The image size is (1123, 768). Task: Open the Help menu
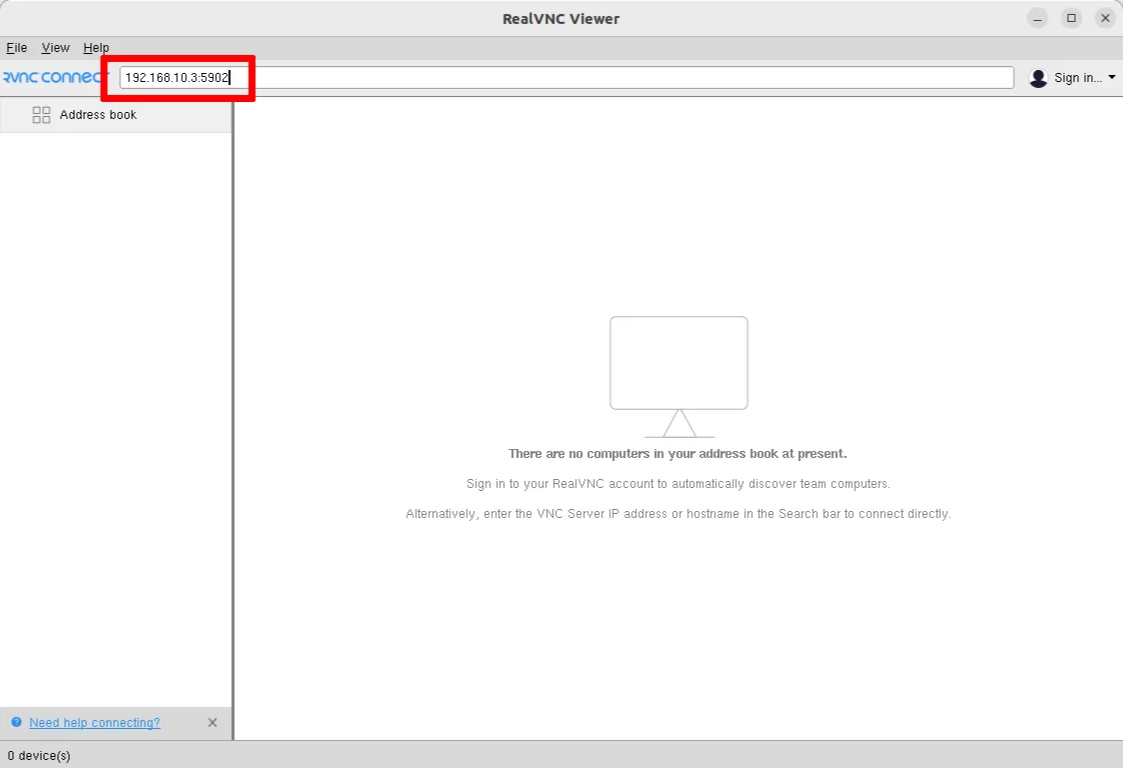click(x=96, y=48)
